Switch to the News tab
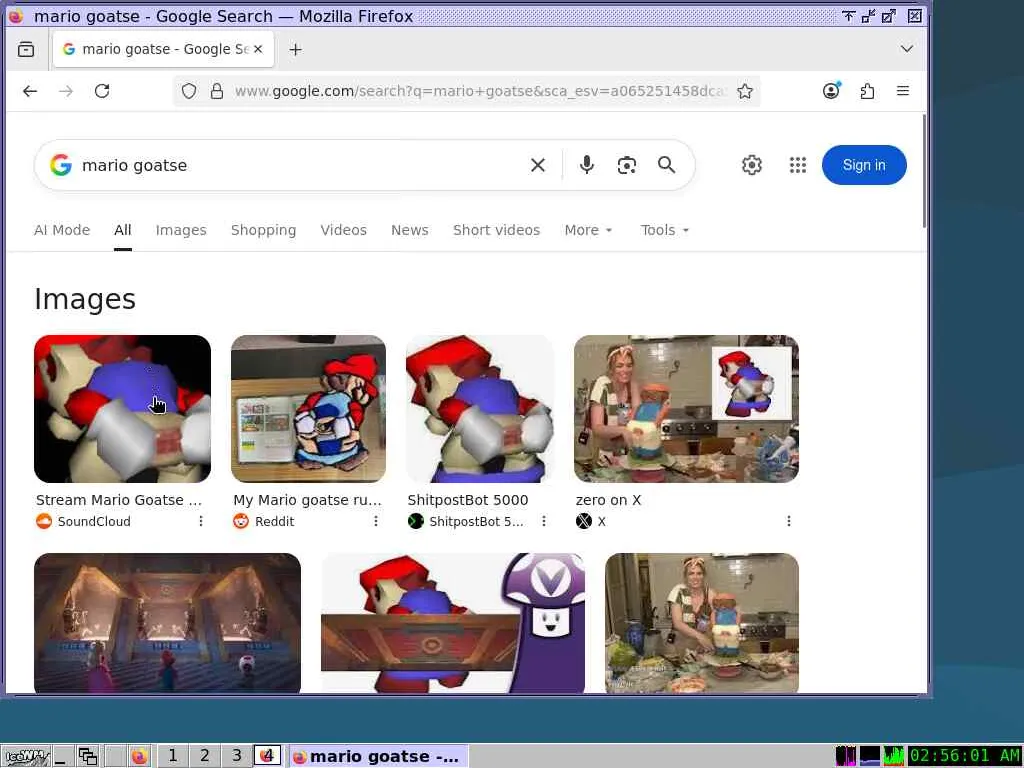1024x768 pixels. click(409, 230)
